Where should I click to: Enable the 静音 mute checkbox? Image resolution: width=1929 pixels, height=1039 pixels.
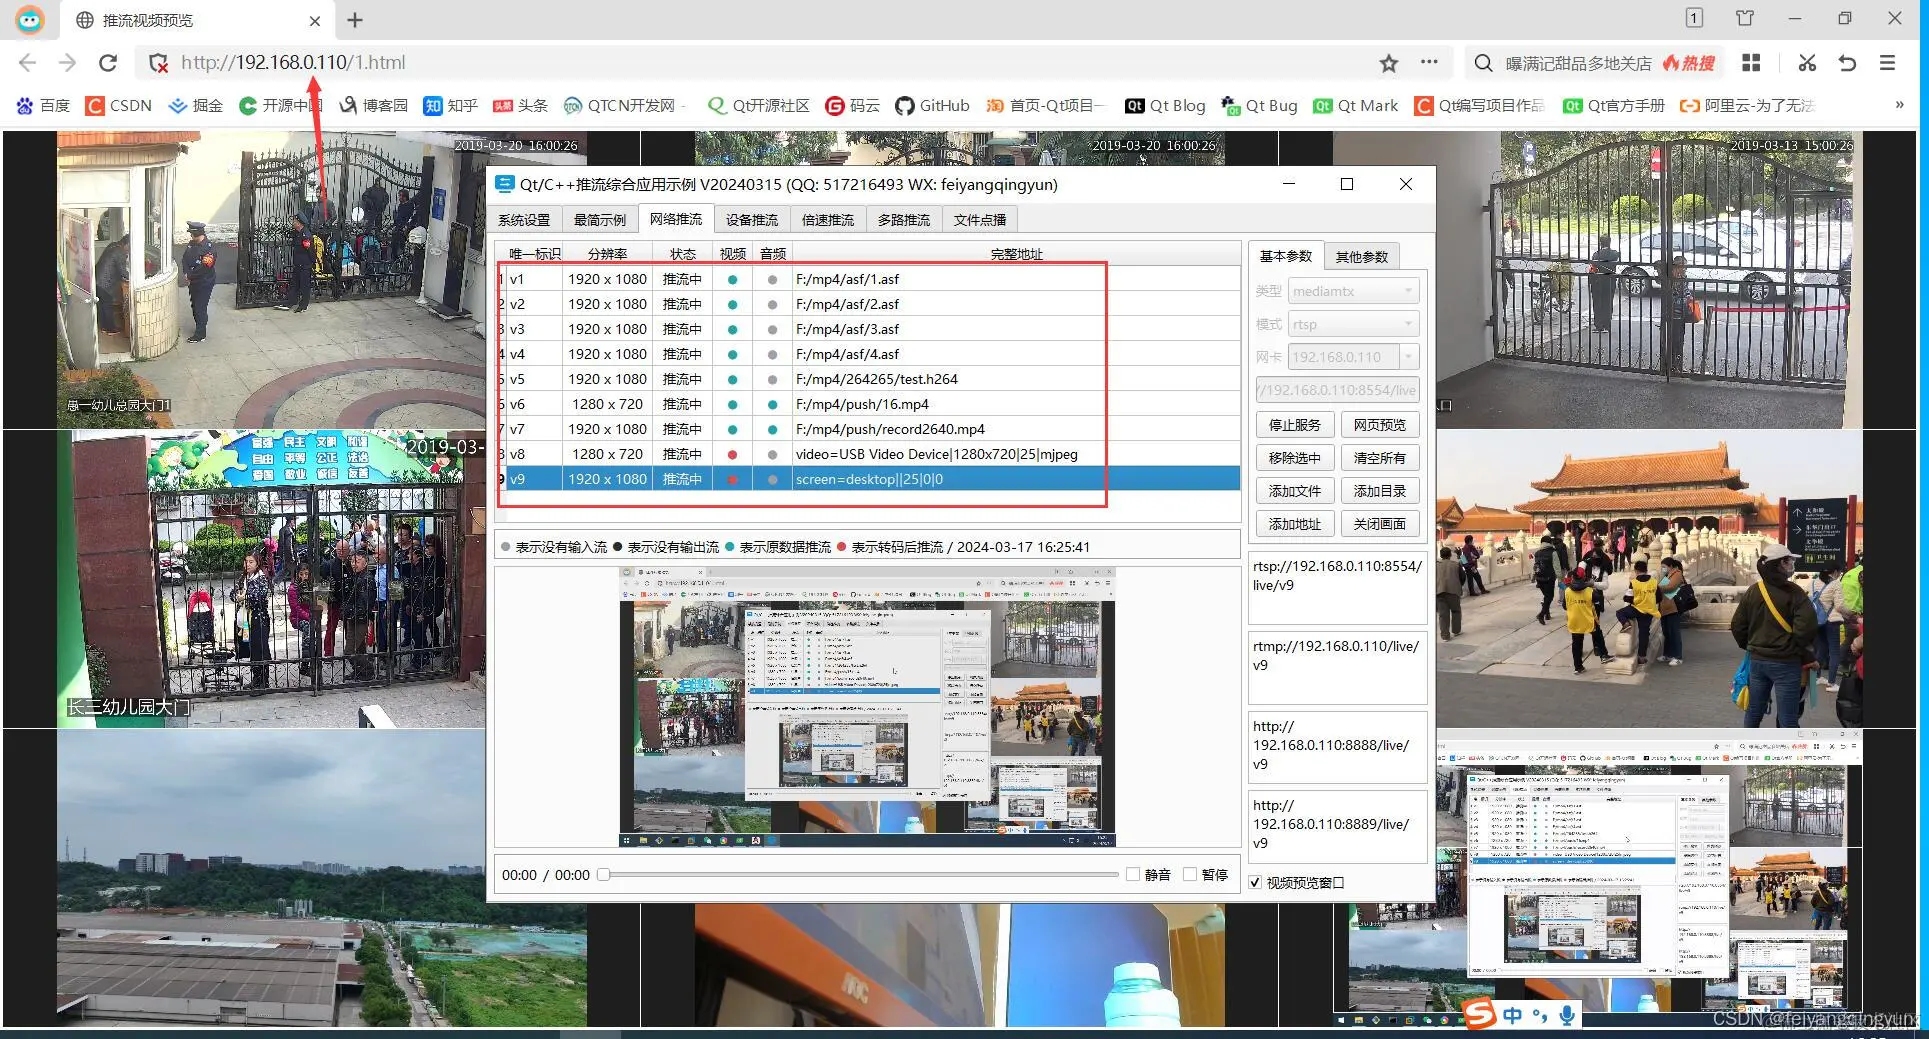coord(1133,874)
